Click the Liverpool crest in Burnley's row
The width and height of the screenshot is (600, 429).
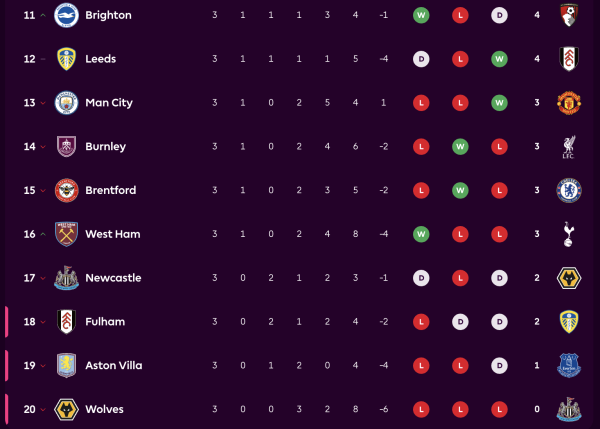tap(569, 146)
